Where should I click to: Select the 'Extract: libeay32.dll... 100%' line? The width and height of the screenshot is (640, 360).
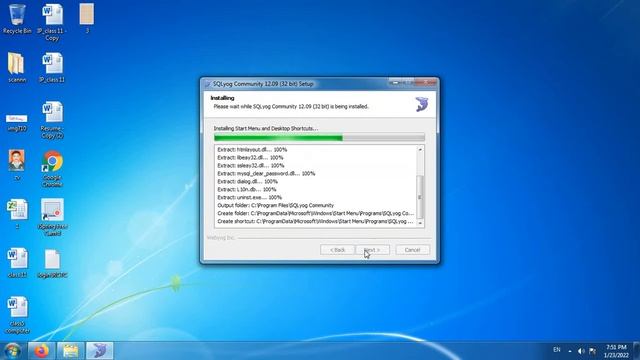pos(250,157)
